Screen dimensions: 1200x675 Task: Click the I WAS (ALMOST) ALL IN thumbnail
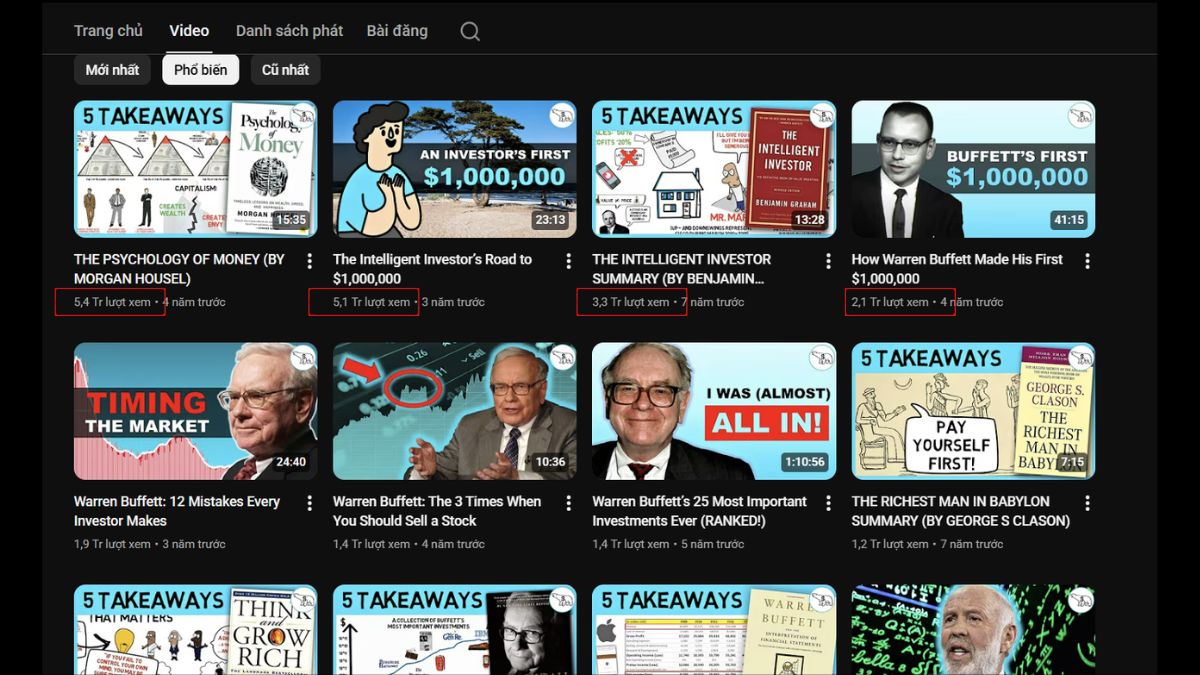coord(713,412)
